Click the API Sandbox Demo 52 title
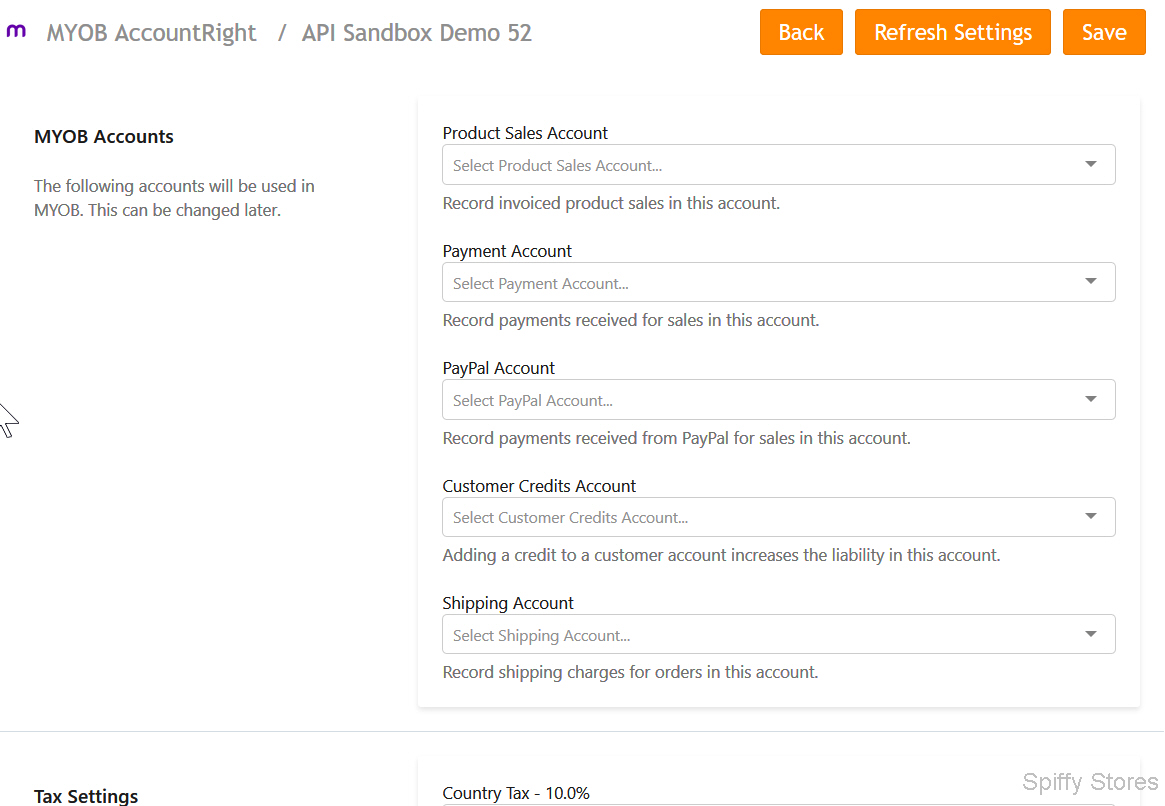The width and height of the screenshot is (1165, 806). (416, 33)
